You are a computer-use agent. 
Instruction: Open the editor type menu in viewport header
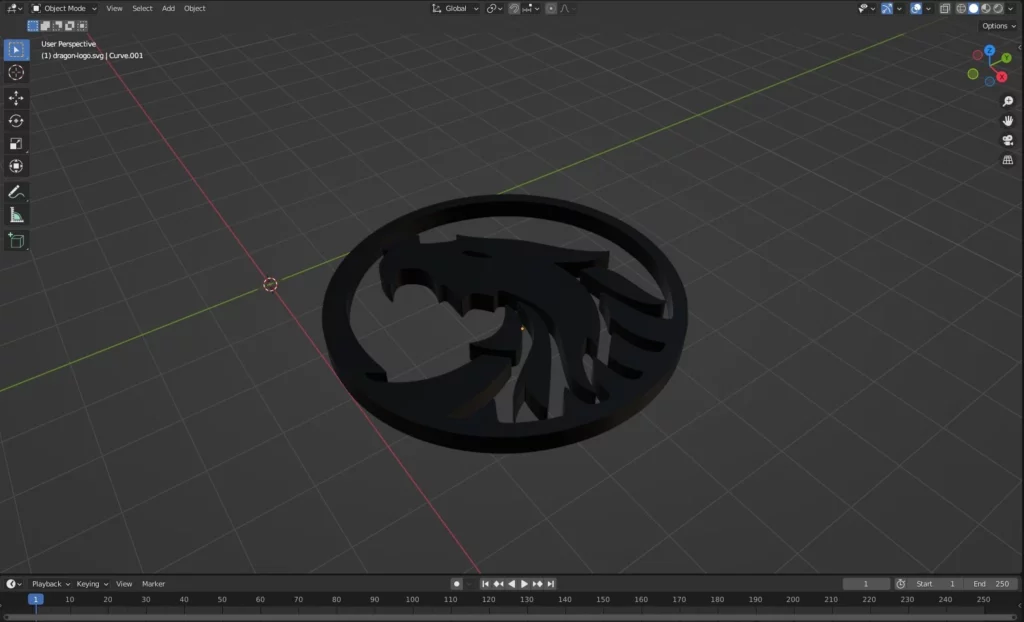pyautogui.click(x=14, y=8)
